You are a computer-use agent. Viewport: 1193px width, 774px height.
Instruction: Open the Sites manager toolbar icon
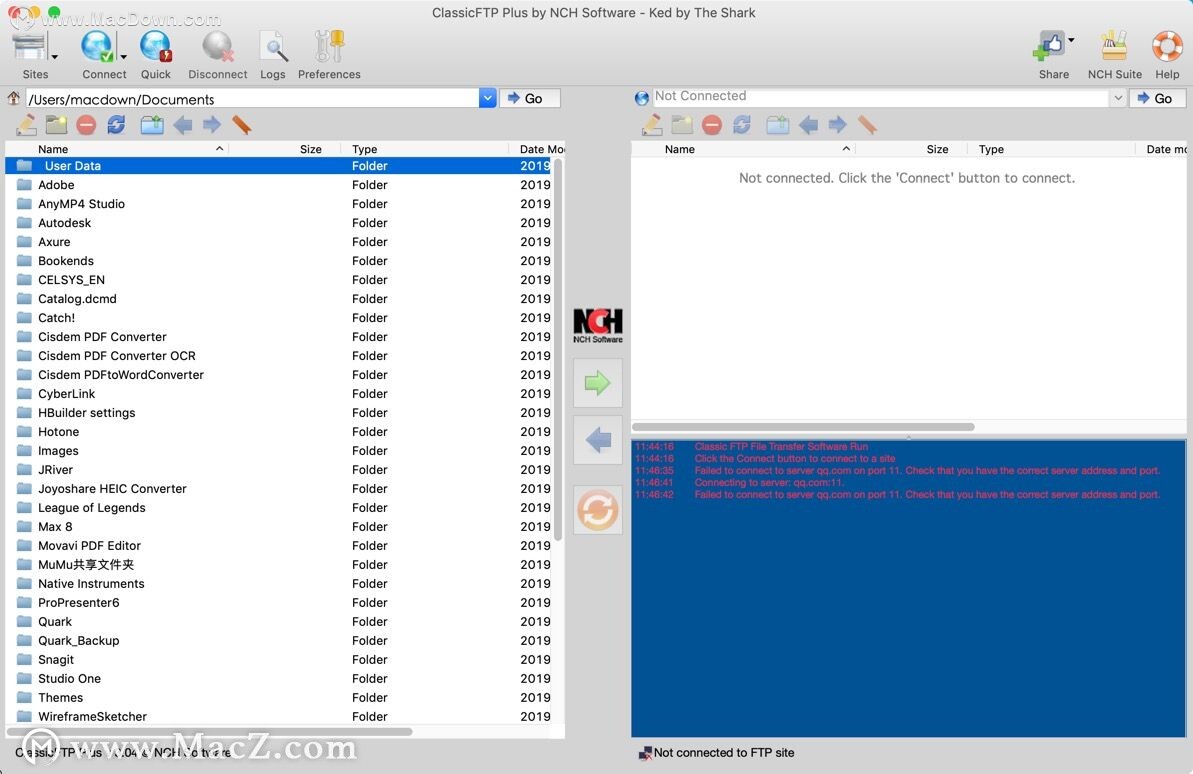(30, 47)
